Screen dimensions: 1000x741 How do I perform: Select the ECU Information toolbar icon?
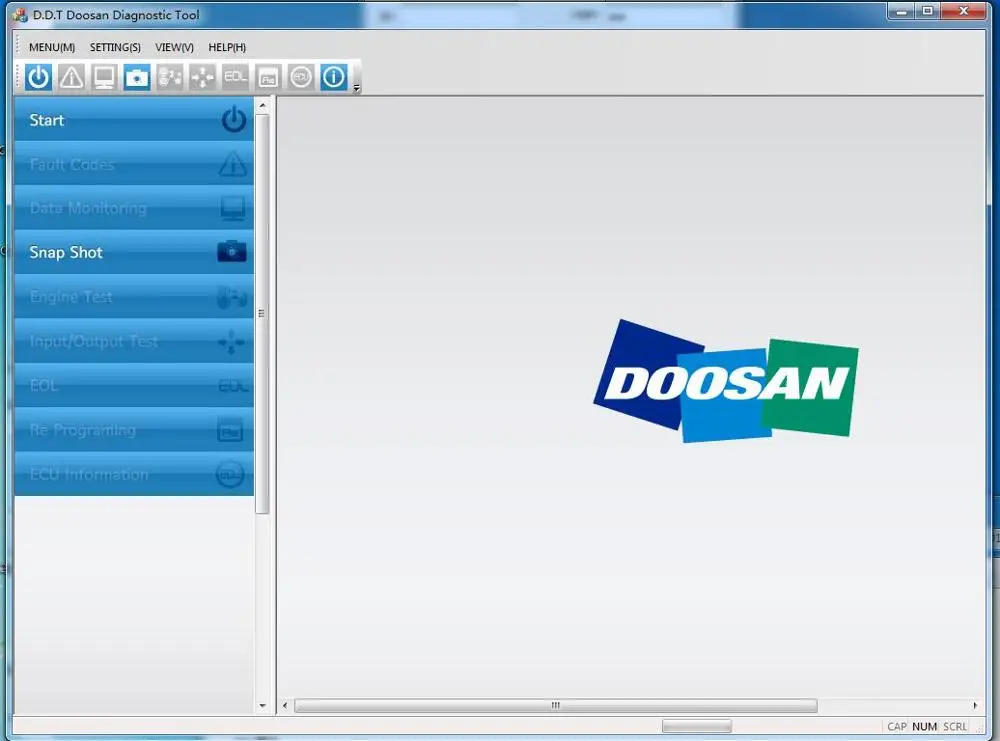[x=300, y=76]
